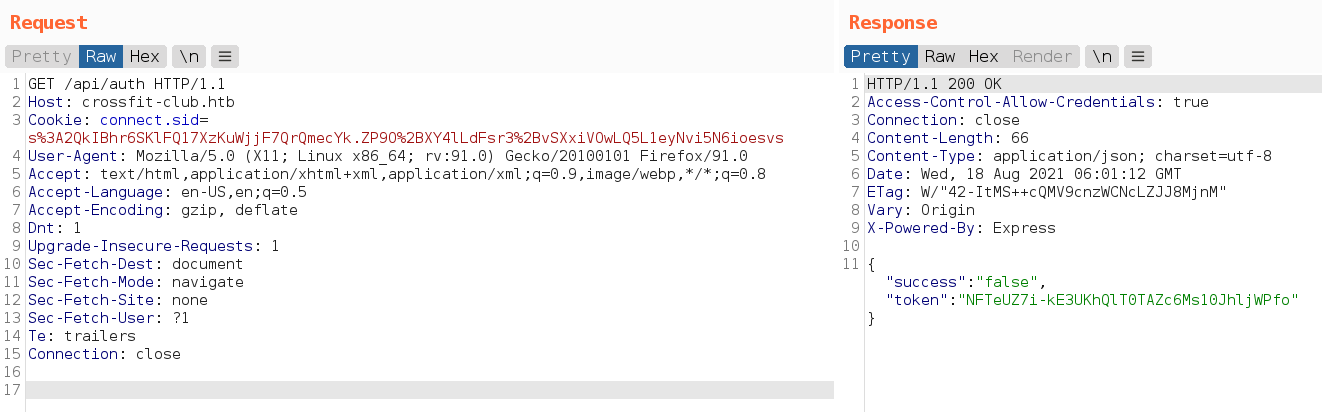This screenshot has width=1322, height=412.
Task: Open the Render tab in Response
Action: [x=1042, y=56]
